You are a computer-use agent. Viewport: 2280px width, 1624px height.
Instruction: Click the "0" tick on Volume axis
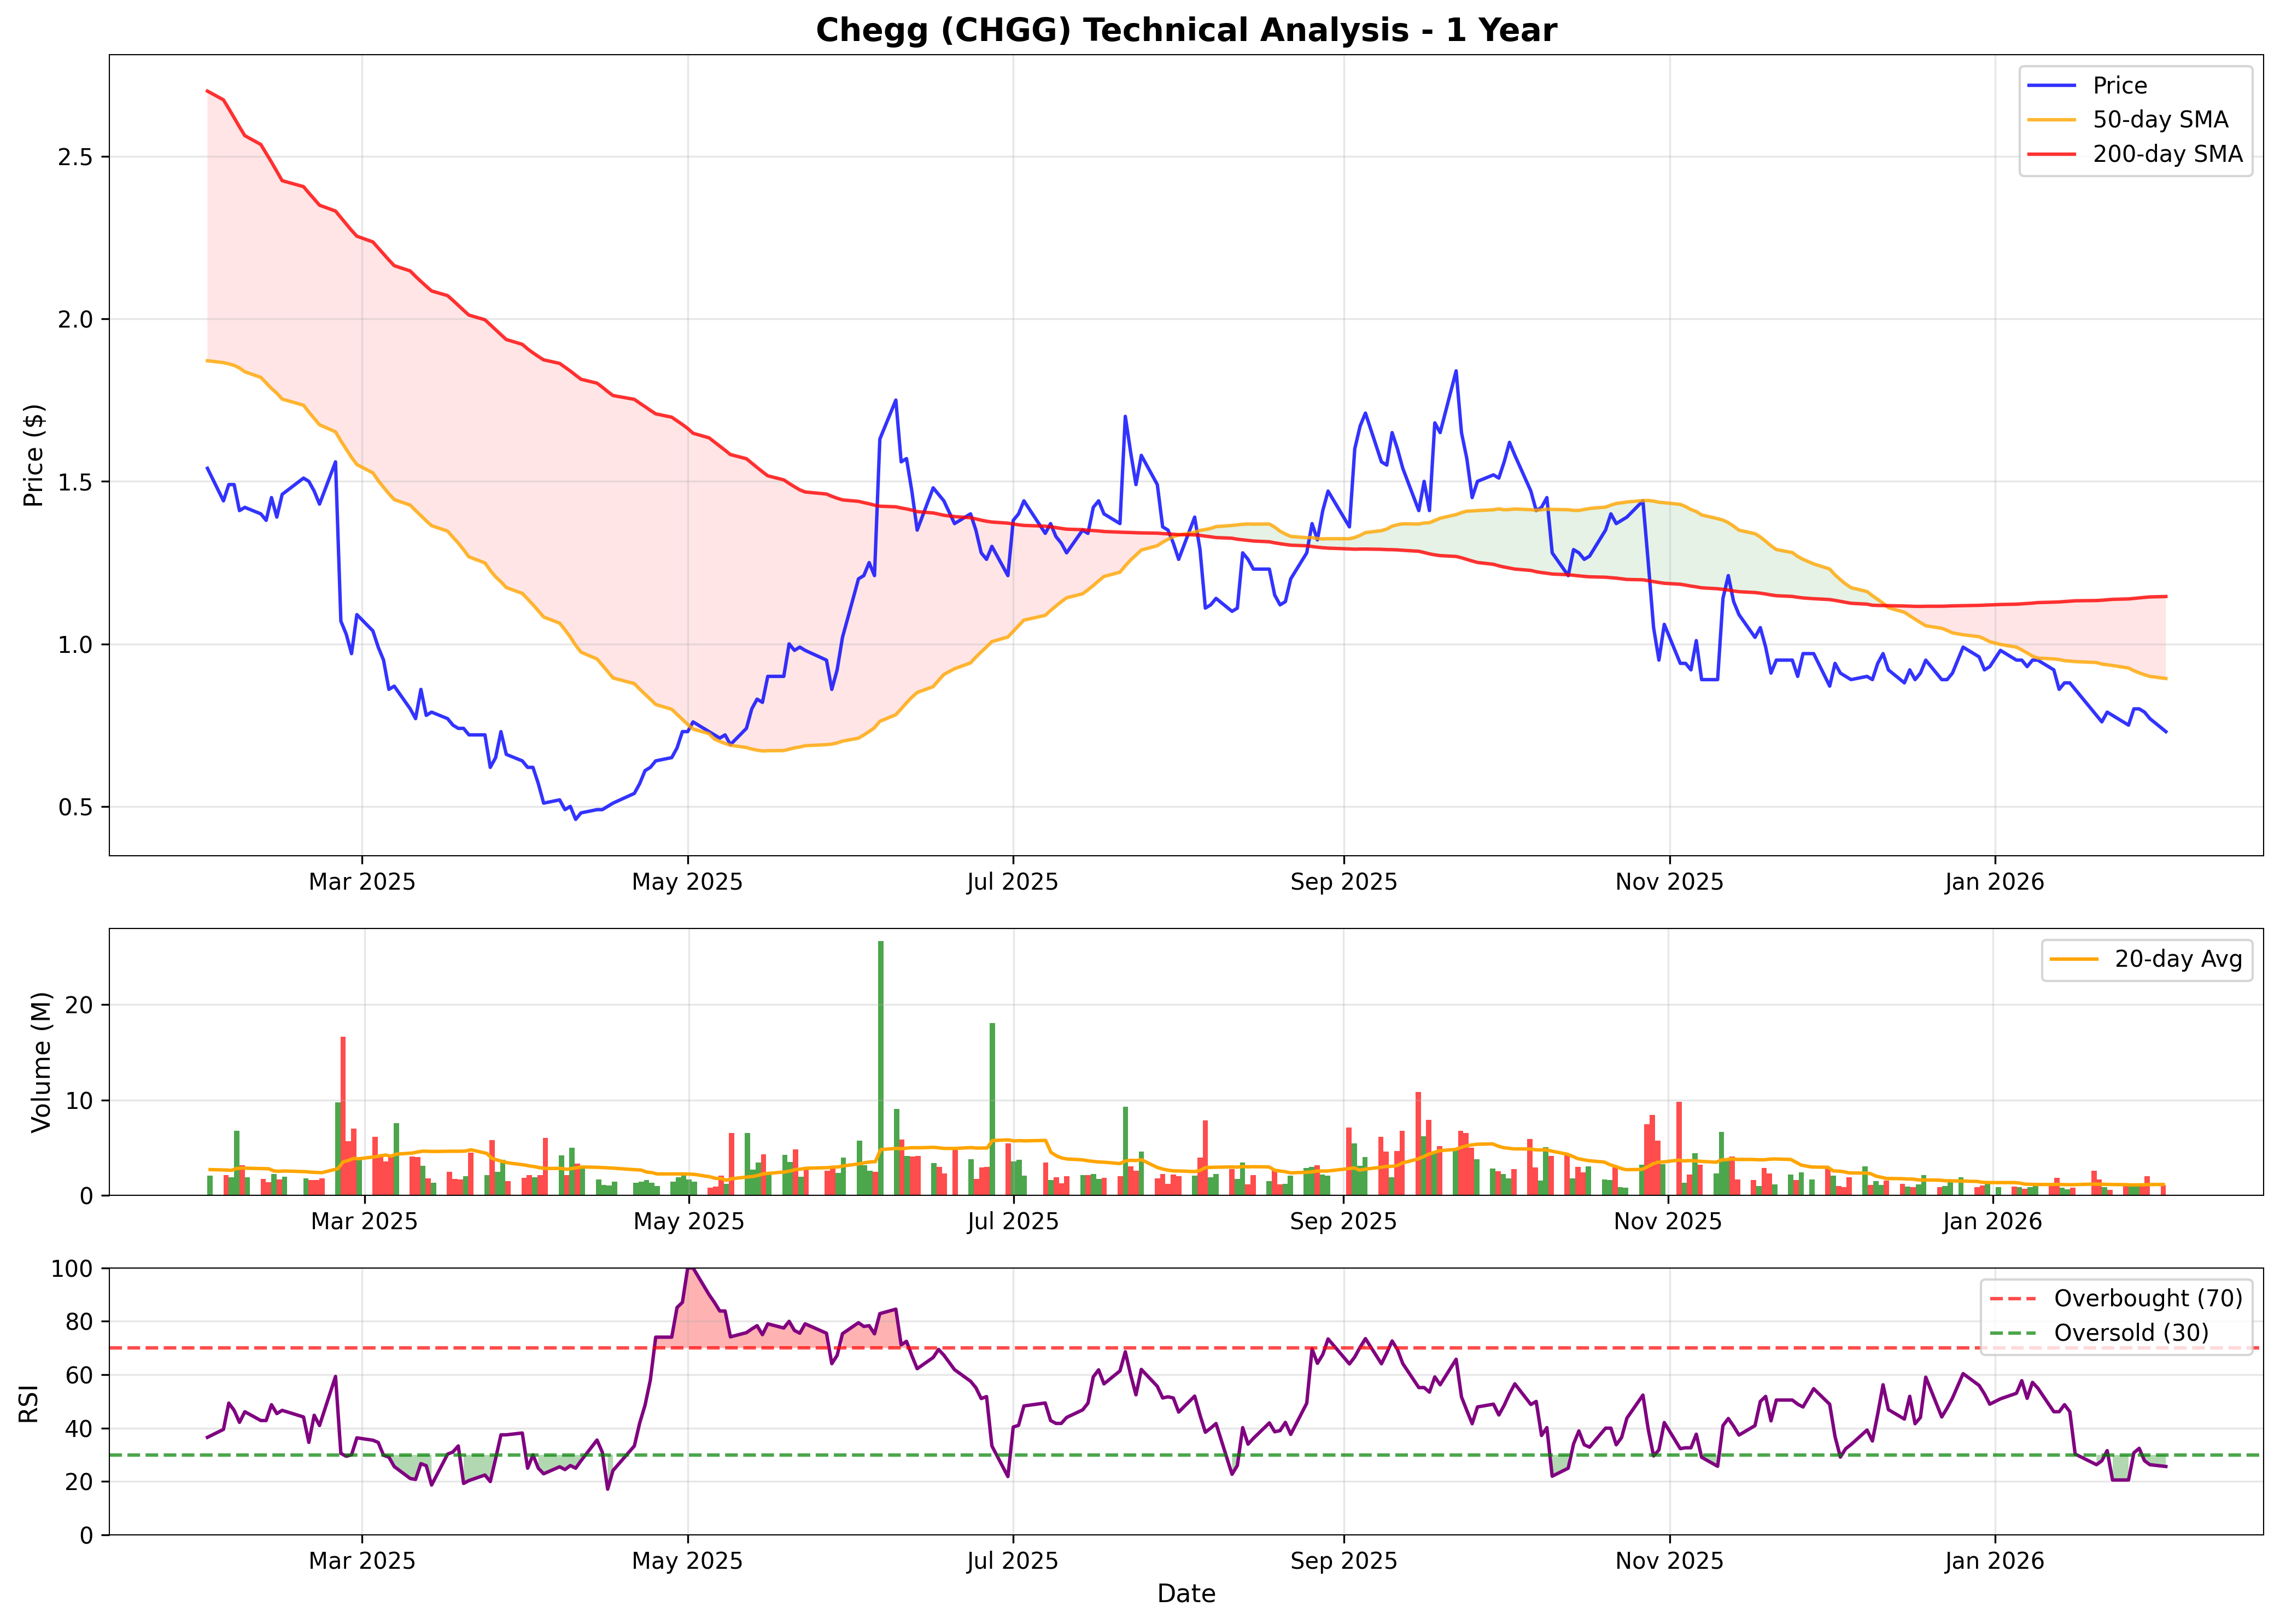(86, 1196)
